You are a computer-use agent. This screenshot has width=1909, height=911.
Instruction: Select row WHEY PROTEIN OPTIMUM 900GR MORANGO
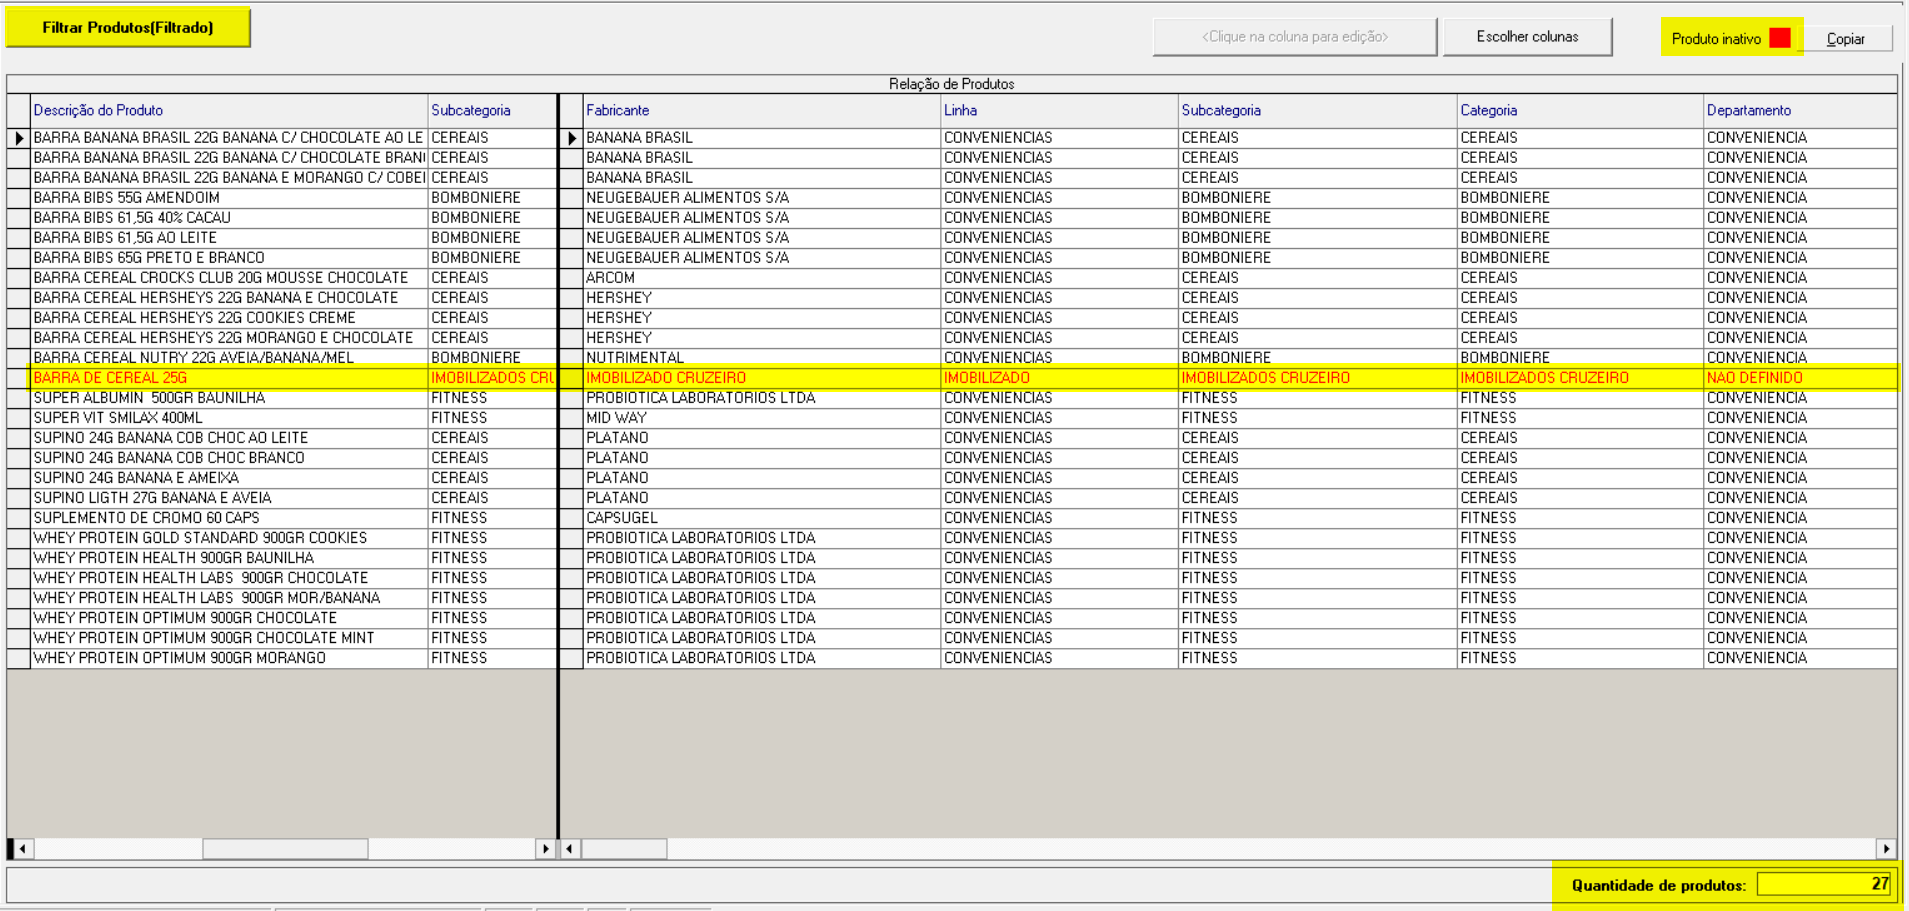180,658
